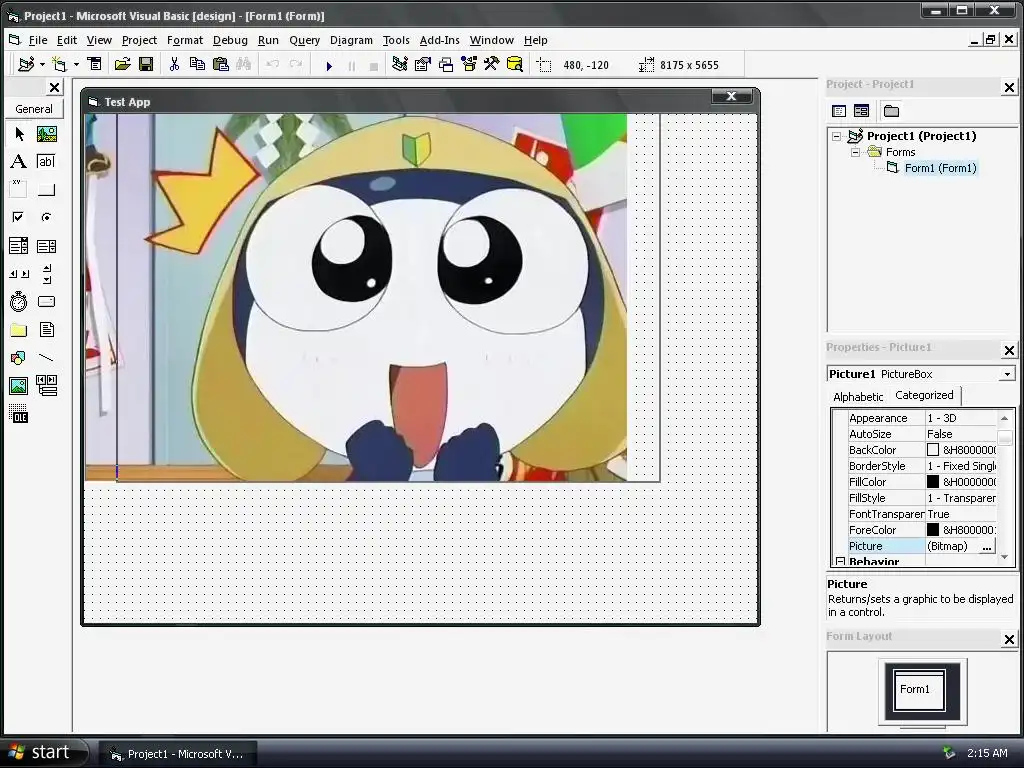Screen dimensions: 1024x768
Task: Open Add Form dropdown arrow
Action: [x=76, y=65]
